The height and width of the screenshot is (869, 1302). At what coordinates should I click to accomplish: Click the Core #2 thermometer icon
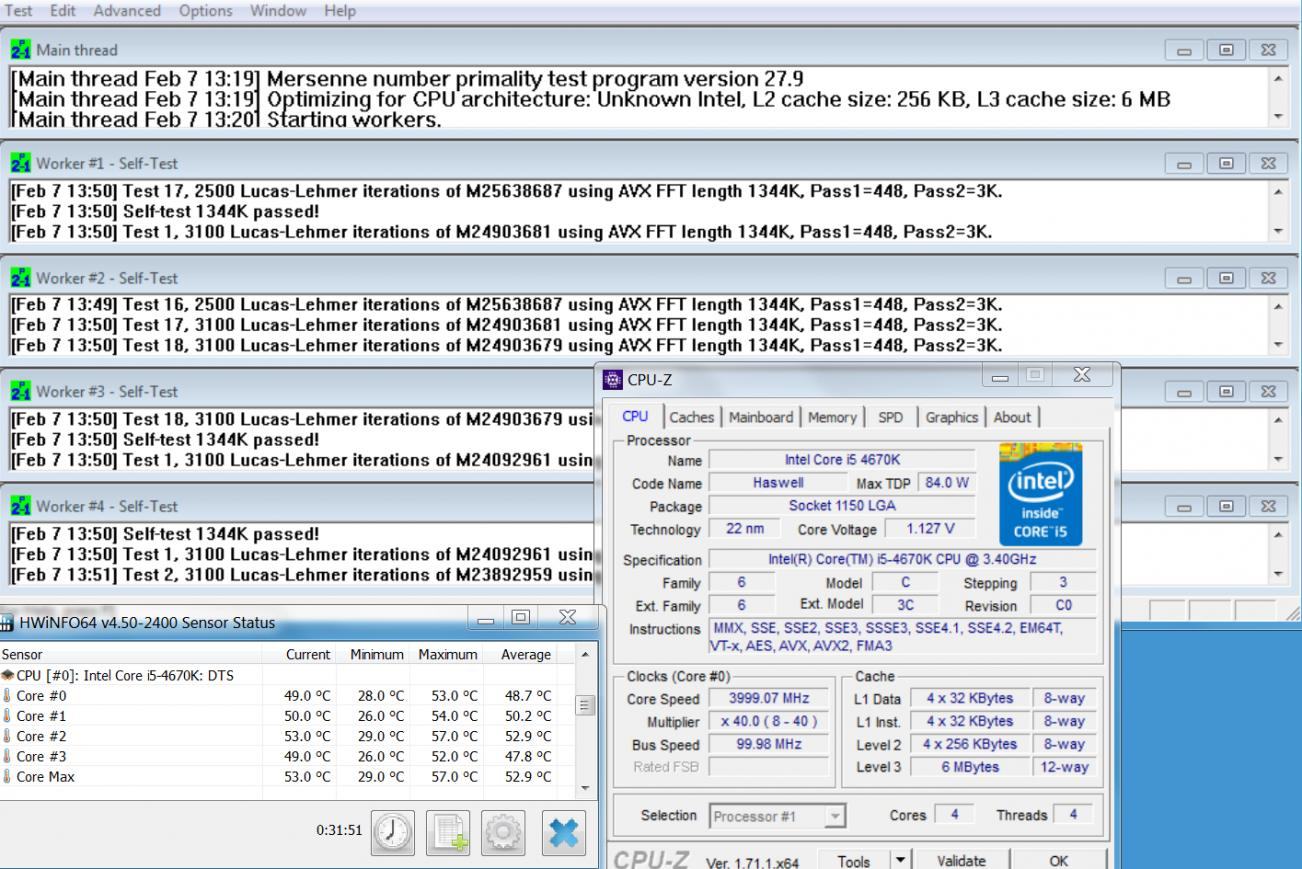coord(7,736)
